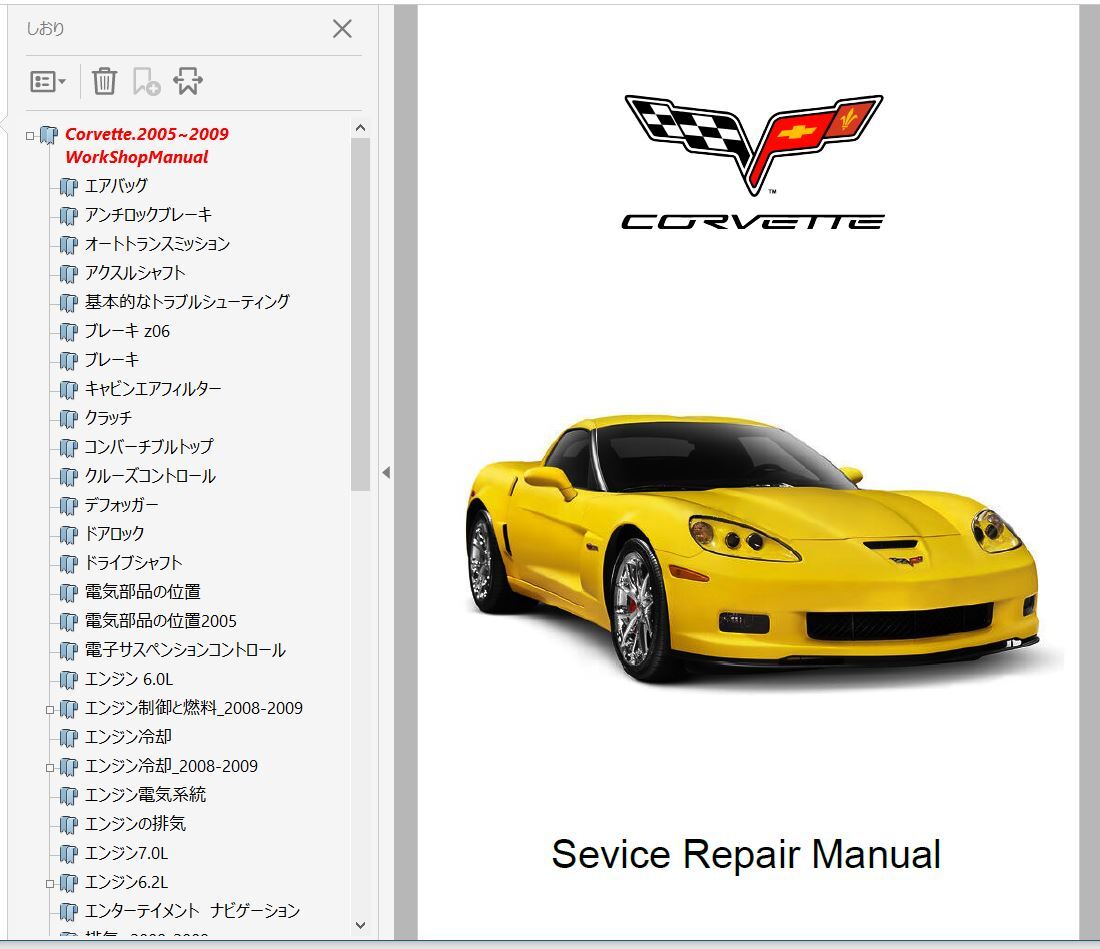Click the クラッチ bookmark icon
The height and width of the screenshot is (949, 1100).
click(67, 418)
